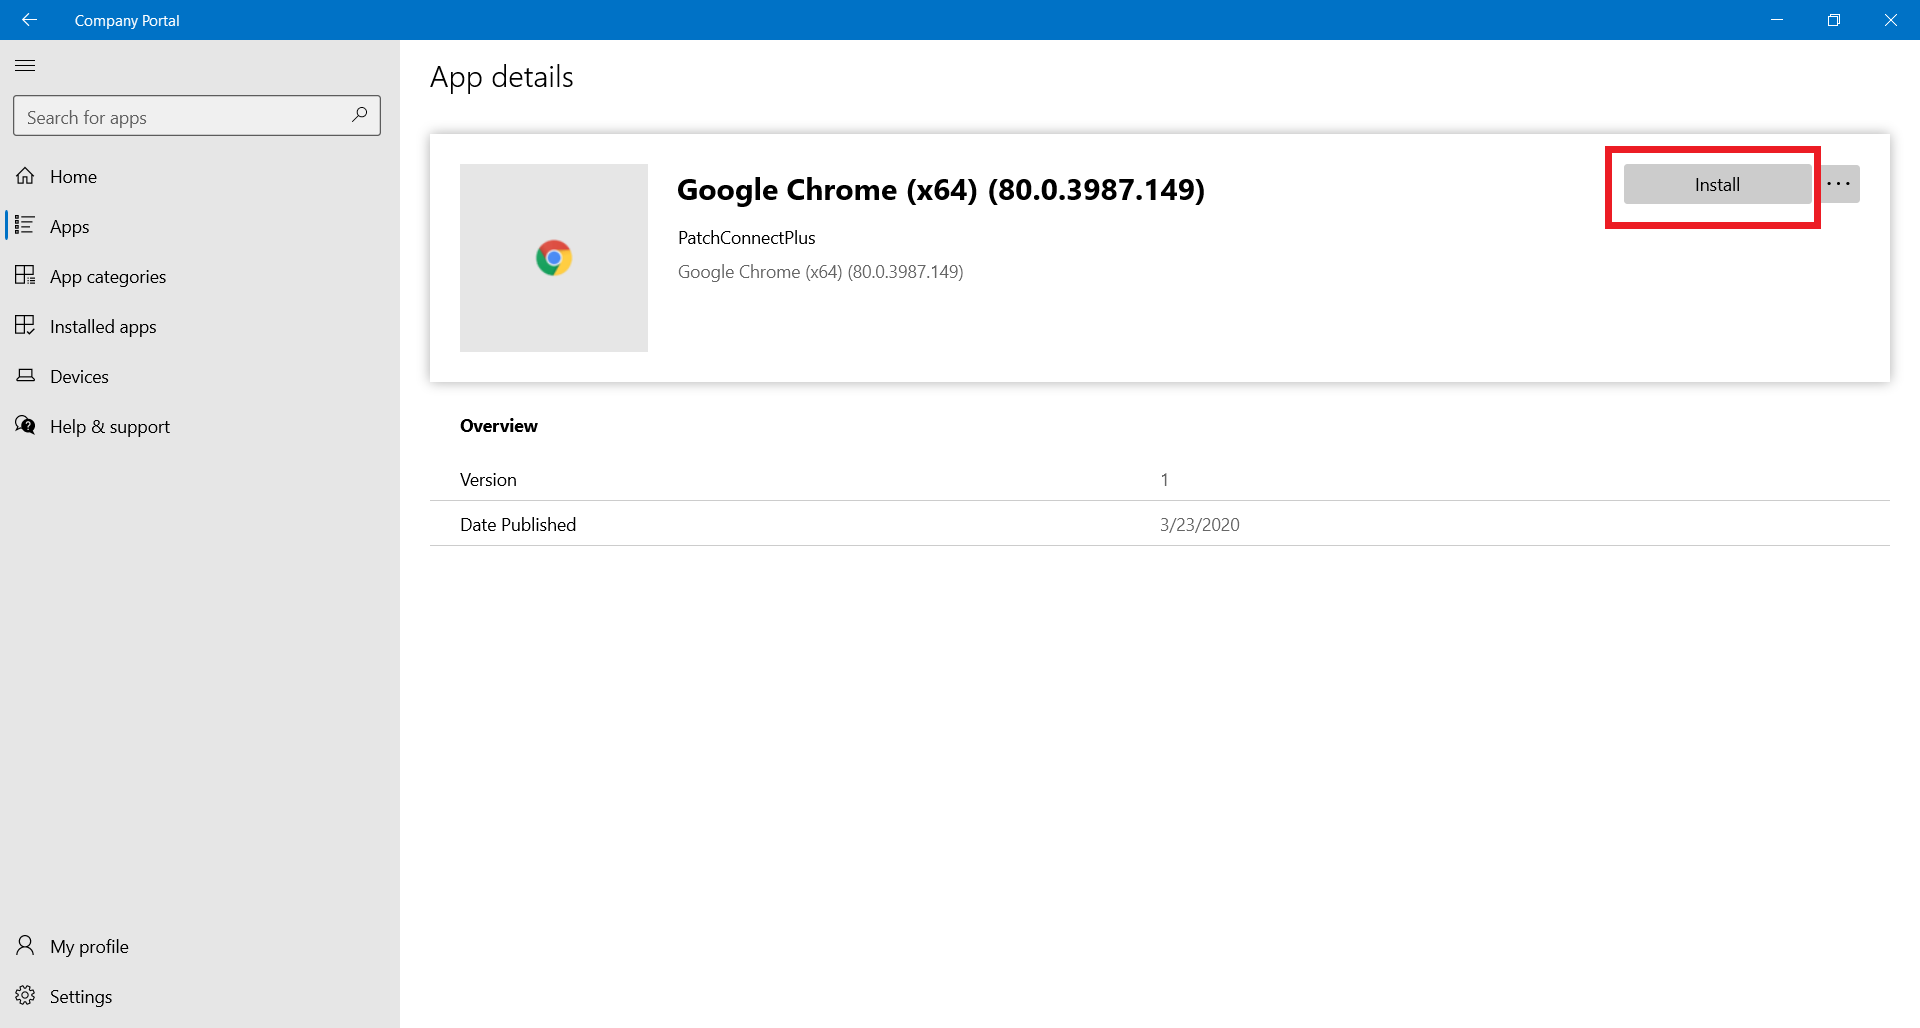Select the Version row in Overview
This screenshot has height=1028, width=1920.
pyautogui.click(x=488, y=479)
